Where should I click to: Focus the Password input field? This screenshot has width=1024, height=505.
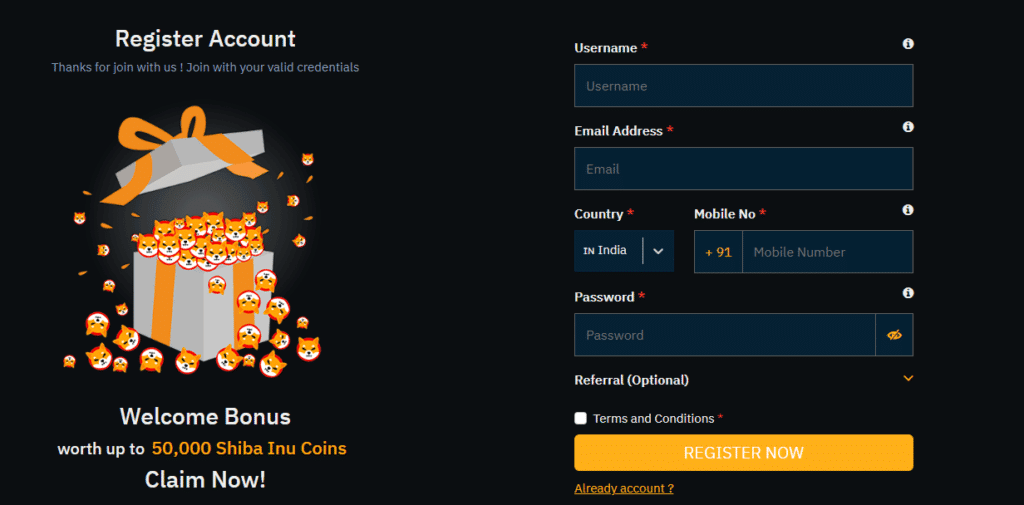click(x=725, y=335)
